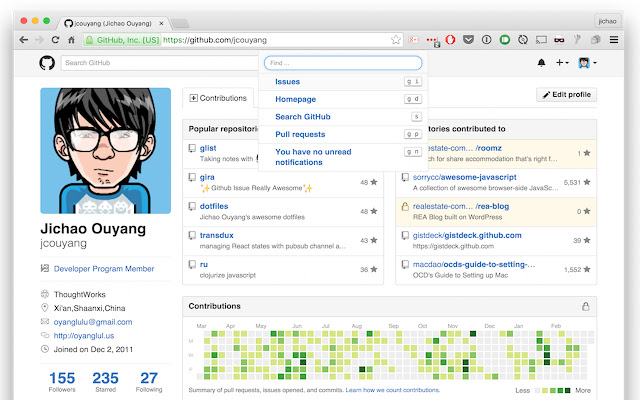Click the star on roomz repository row
Viewport: 640px width, 400px height.
[x=587, y=153]
